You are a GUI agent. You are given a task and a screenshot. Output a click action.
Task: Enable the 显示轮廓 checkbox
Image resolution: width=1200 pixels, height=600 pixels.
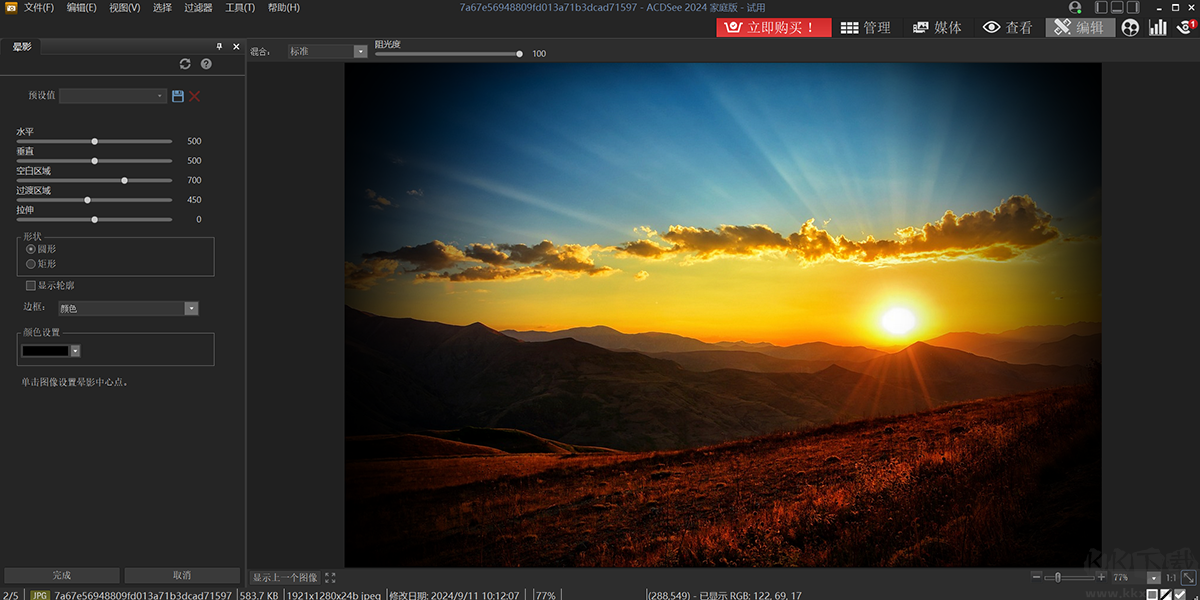point(31,286)
